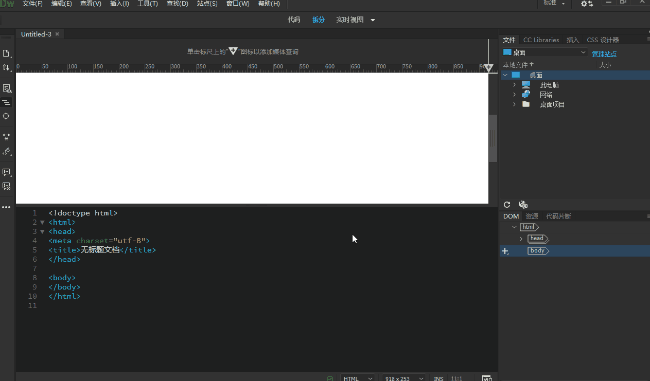Open the live view options dropdown arrow
The width and height of the screenshot is (650, 381).
pyautogui.click(x=373, y=20)
